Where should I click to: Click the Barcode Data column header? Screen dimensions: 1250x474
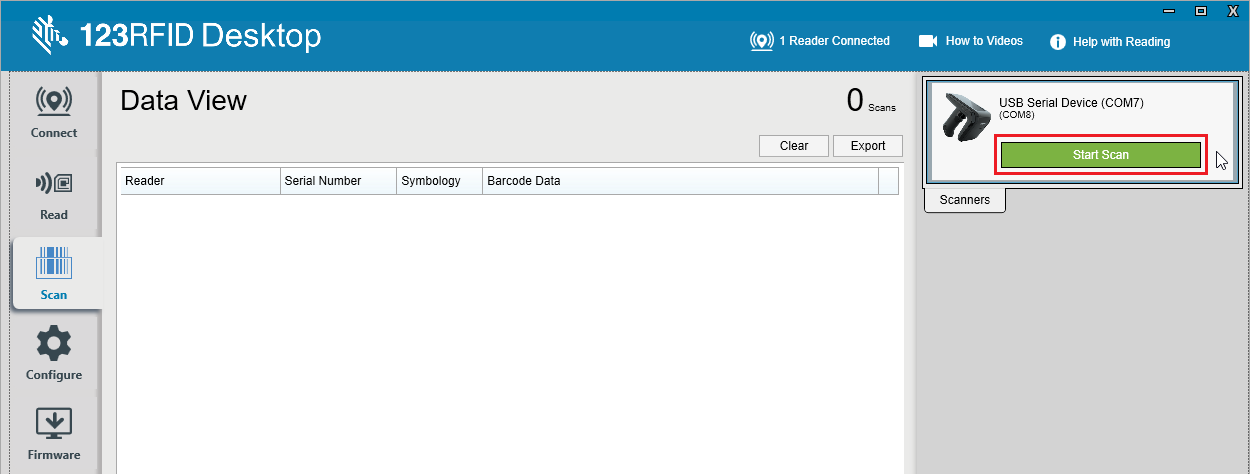point(680,181)
